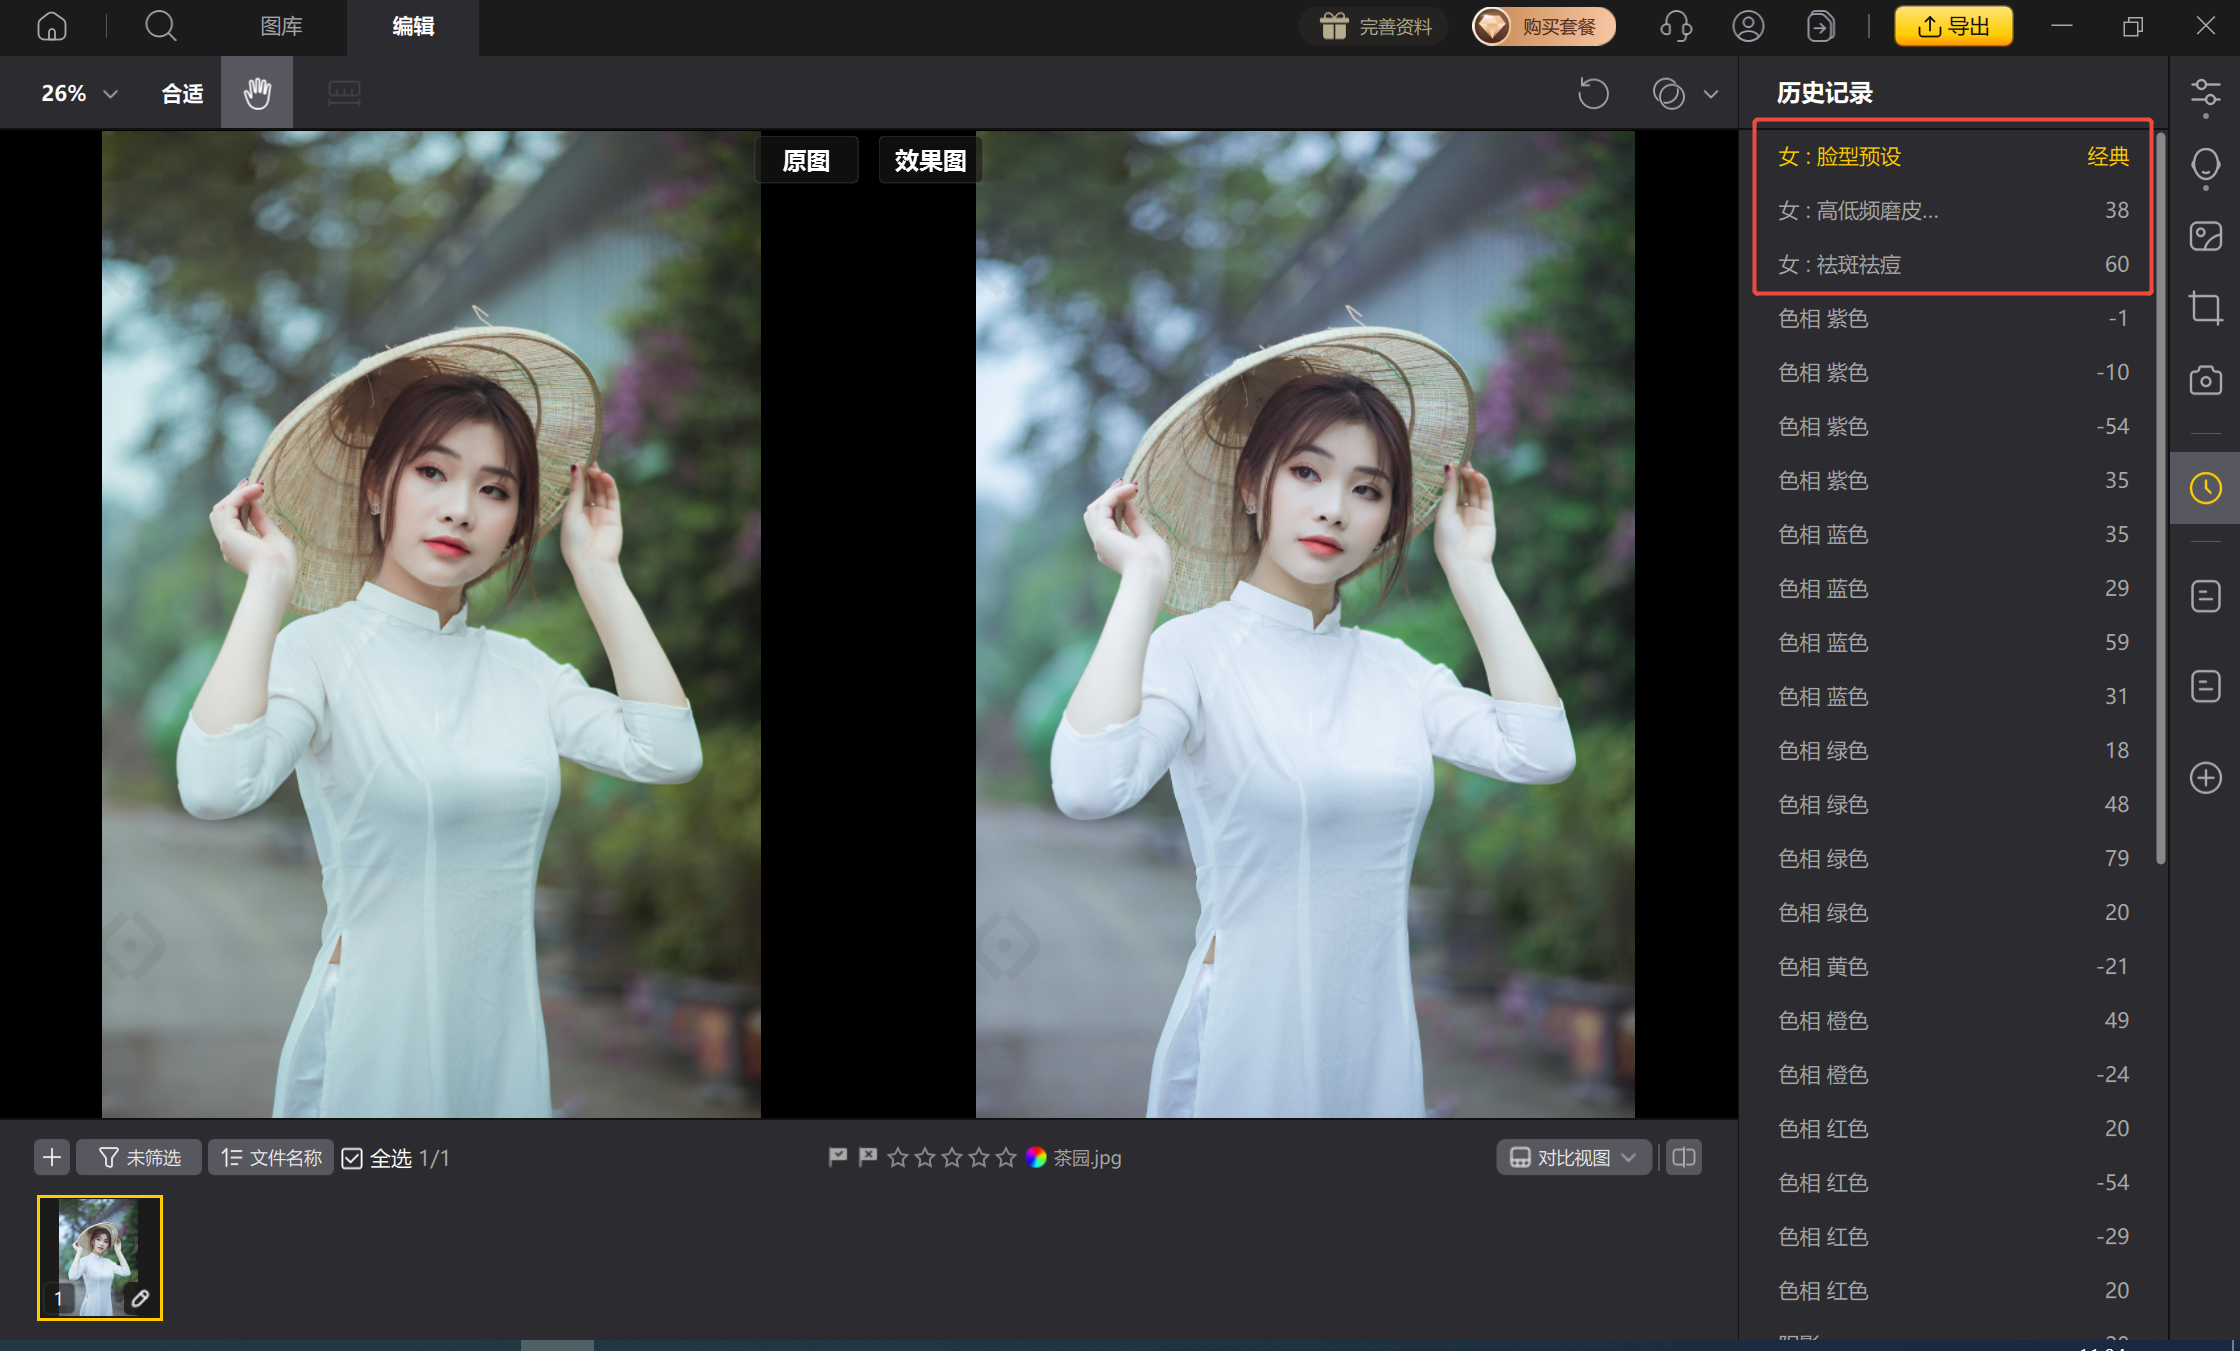Open the adjustment sliders panel icon
The width and height of the screenshot is (2240, 1351).
click(x=2205, y=95)
